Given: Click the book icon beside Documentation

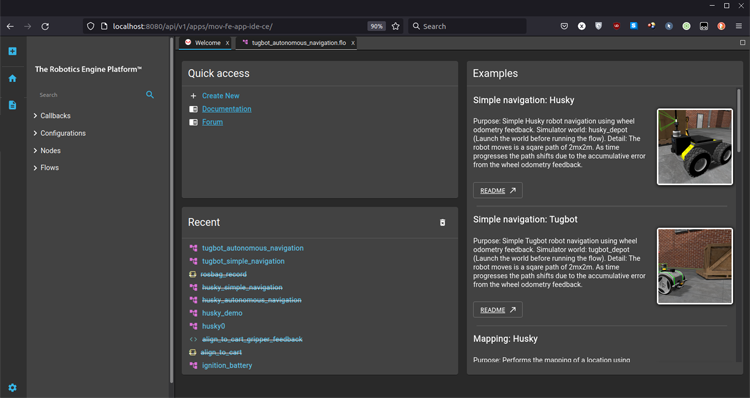Looking at the screenshot, I should point(193,109).
